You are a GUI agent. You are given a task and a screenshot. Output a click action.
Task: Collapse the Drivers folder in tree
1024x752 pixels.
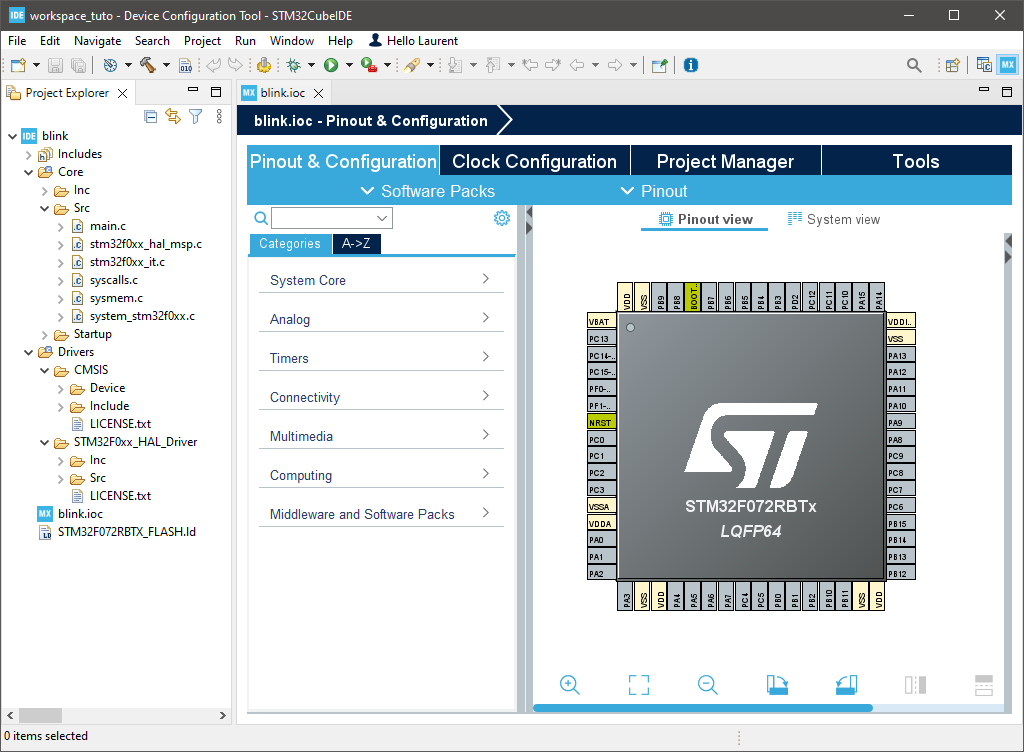(29, 352)
